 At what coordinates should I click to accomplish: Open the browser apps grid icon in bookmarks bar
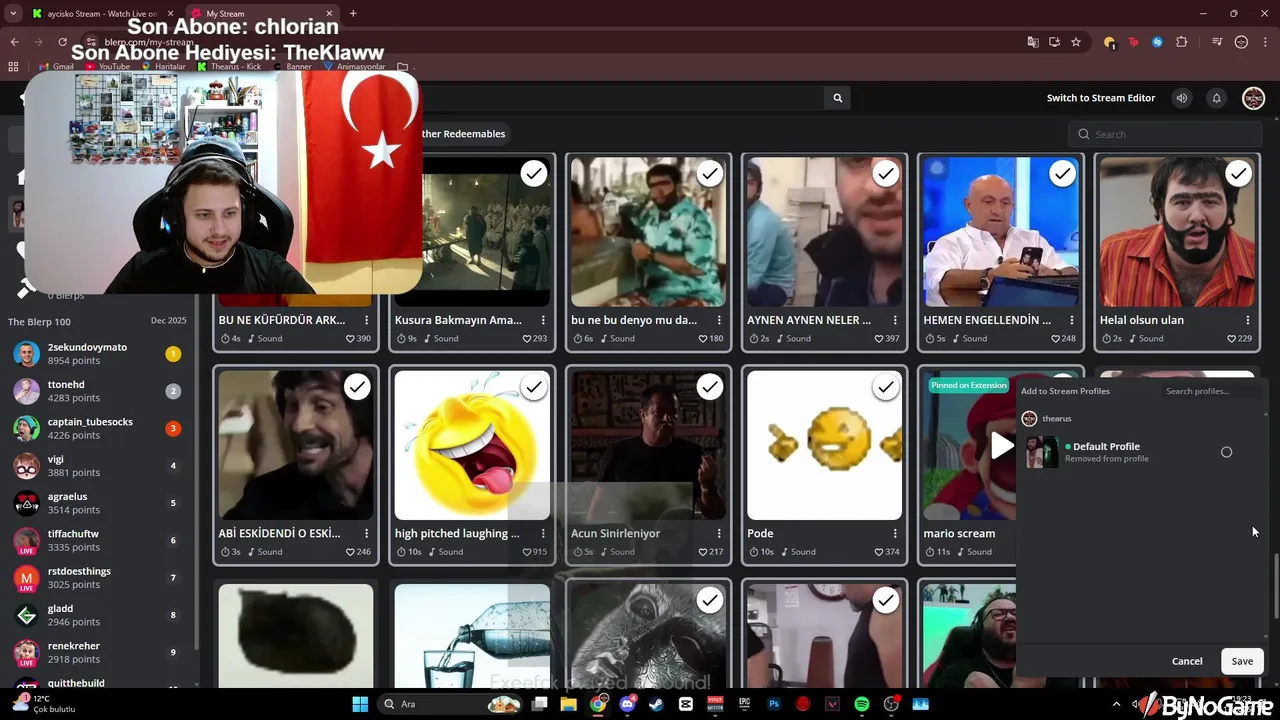(13, 67)
